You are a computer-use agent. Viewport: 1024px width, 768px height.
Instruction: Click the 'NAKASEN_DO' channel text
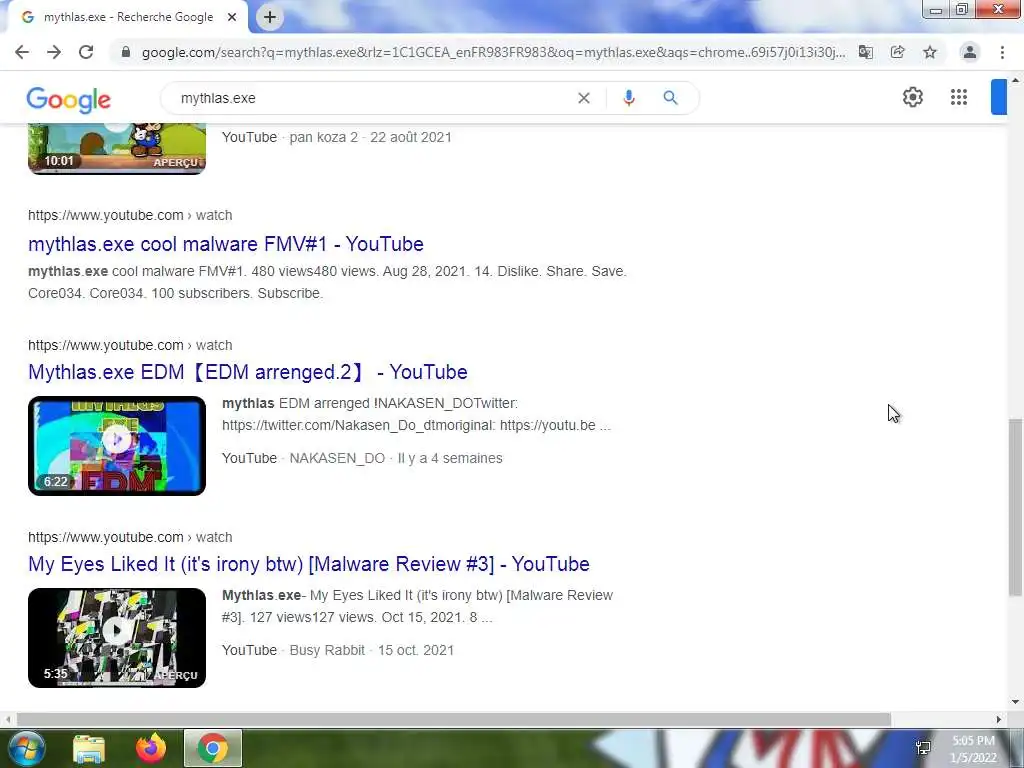pyautogui.click(x=337, y=458)
